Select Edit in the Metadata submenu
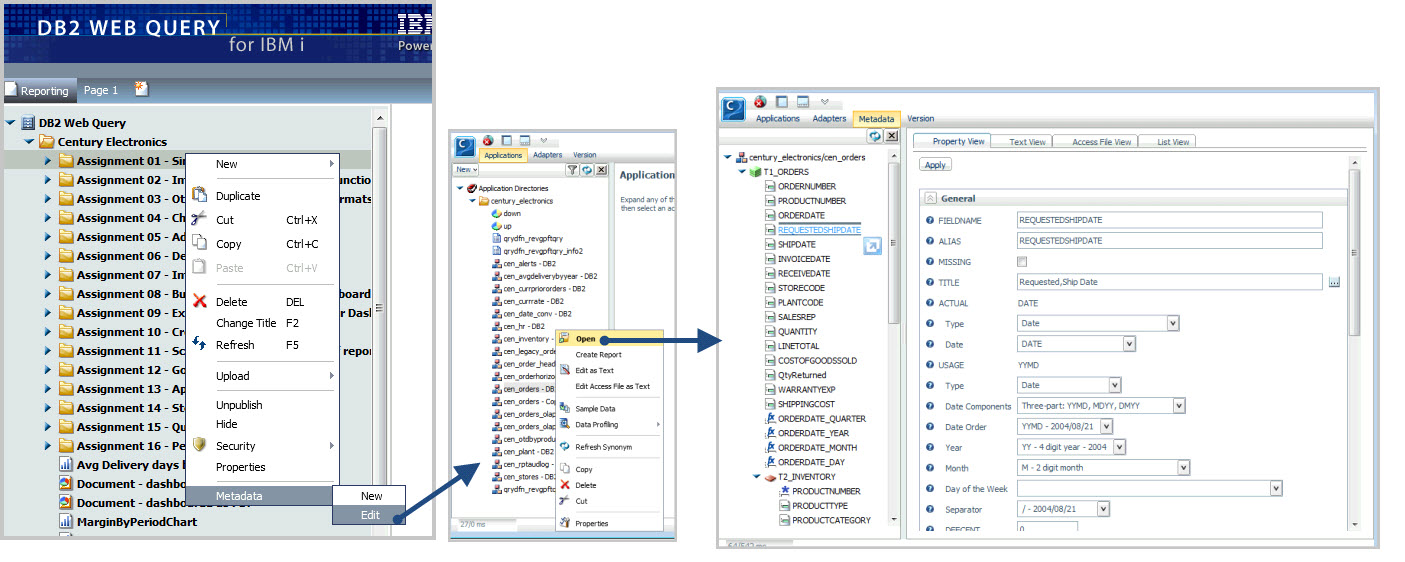Viewport: 1405px width, 562px height. click(371, 516)
